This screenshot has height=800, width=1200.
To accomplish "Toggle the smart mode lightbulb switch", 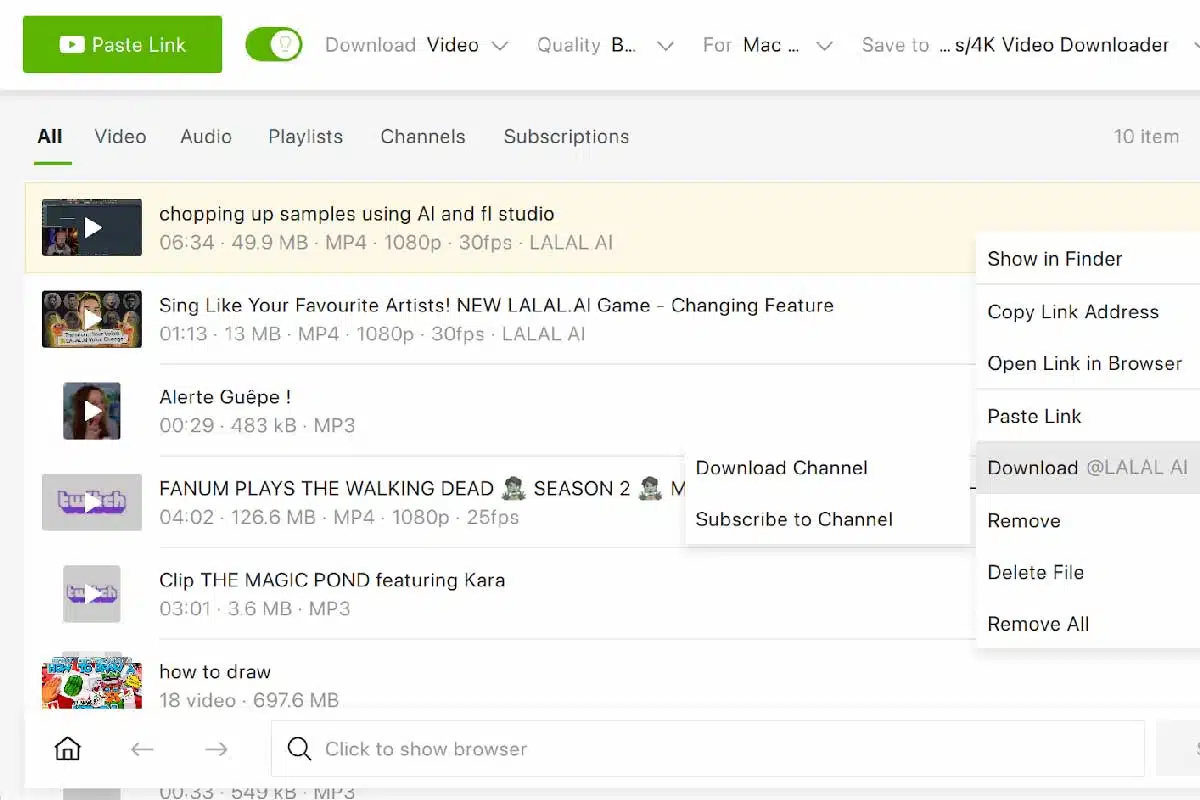I will [x=274, y=45].
